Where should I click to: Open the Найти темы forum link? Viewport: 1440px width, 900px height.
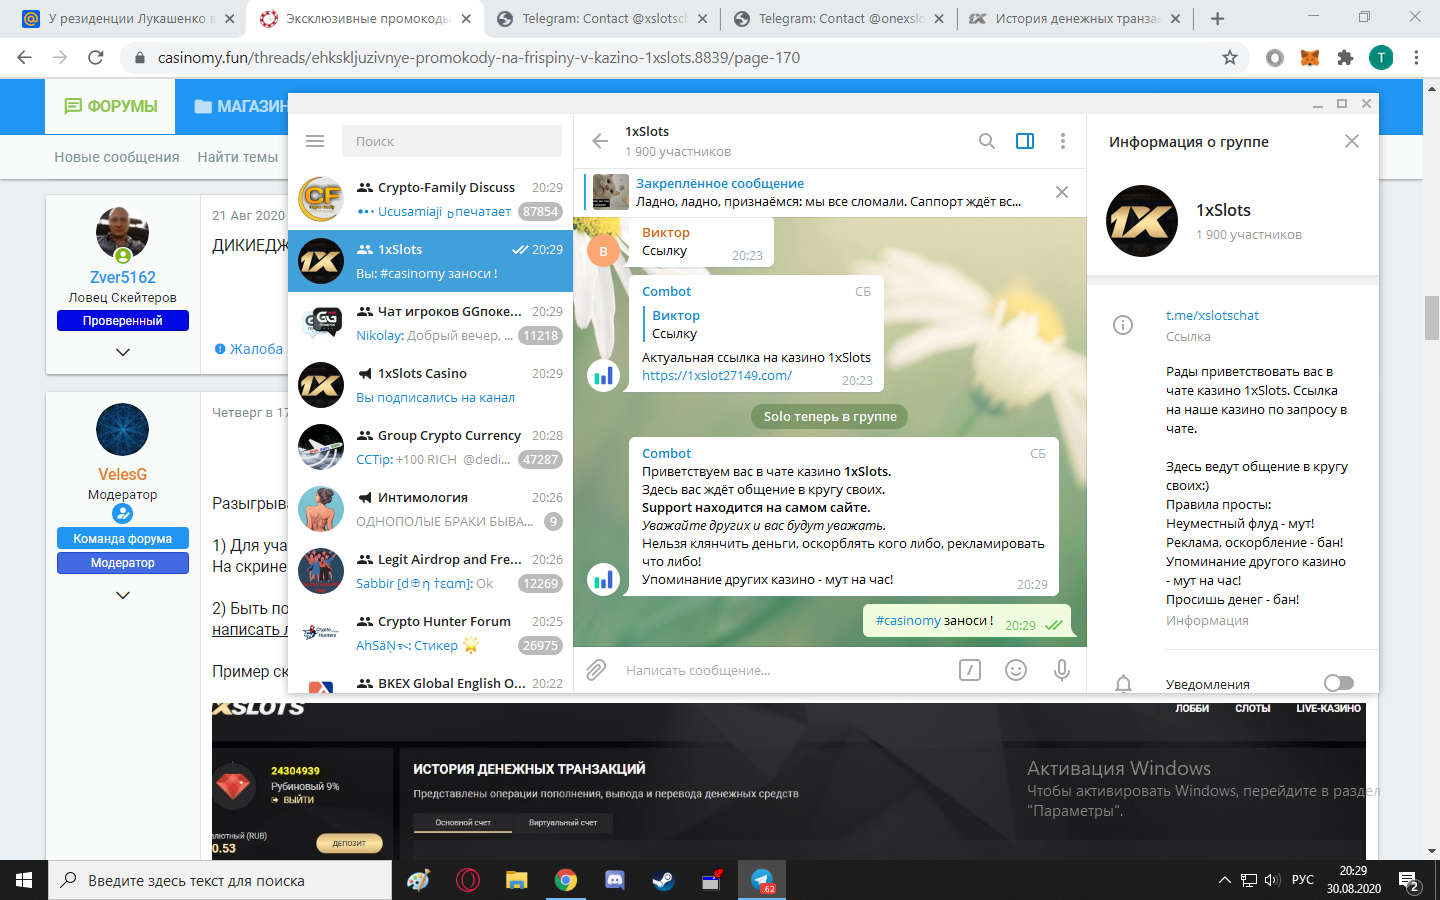coord(238,157)
